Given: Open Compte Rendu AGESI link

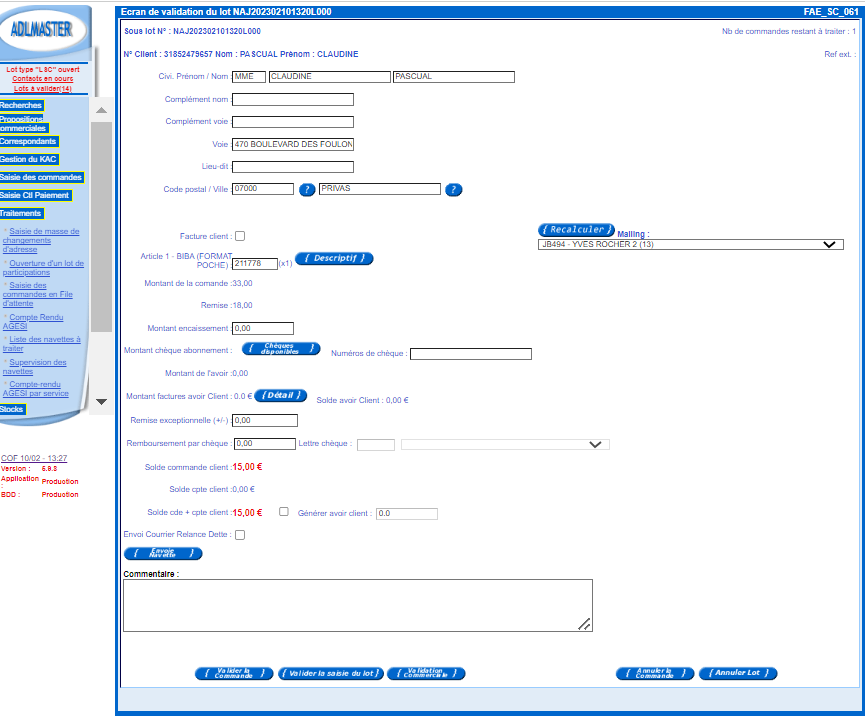Looking at the screenshot, I should pos(33,322).
